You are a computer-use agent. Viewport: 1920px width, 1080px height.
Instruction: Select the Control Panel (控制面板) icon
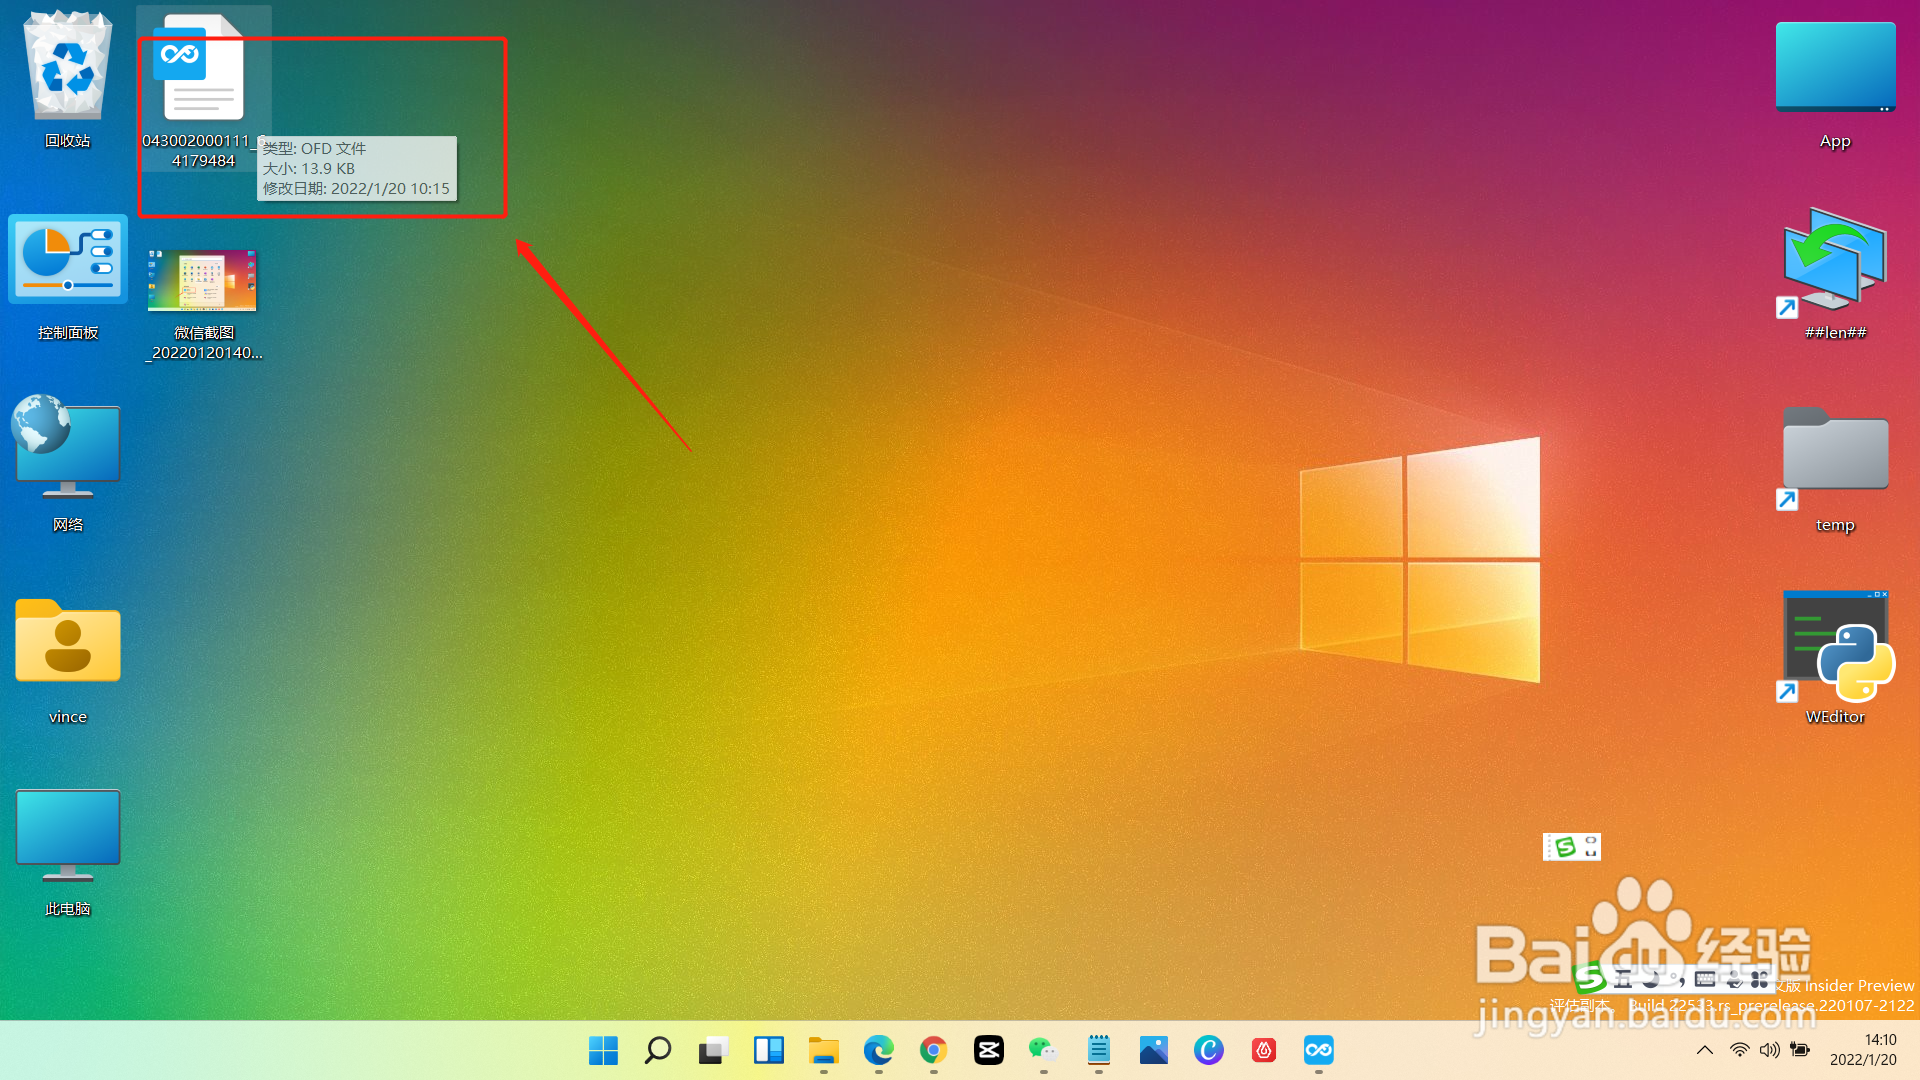point(67,260)
